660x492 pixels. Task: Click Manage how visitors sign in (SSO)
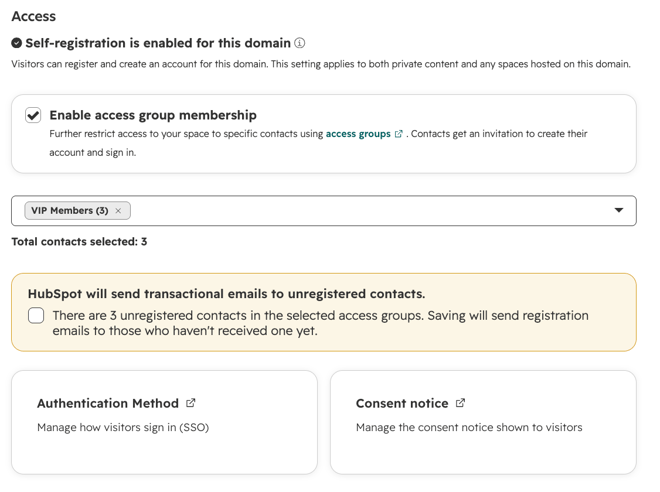pyautogui.click(x=123, y=428)
